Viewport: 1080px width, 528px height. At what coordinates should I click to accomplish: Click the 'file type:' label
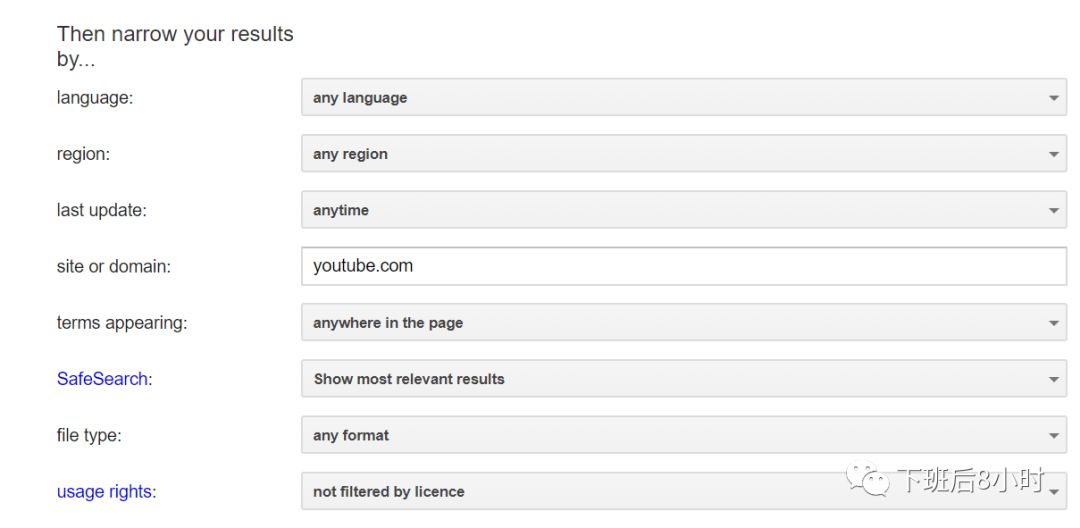(89, 435)
